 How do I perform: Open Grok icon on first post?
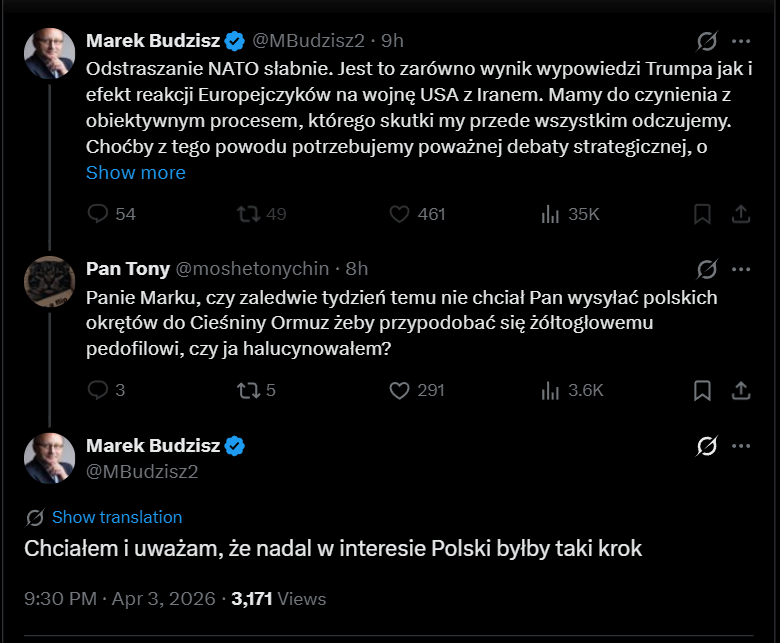[707, 41]
